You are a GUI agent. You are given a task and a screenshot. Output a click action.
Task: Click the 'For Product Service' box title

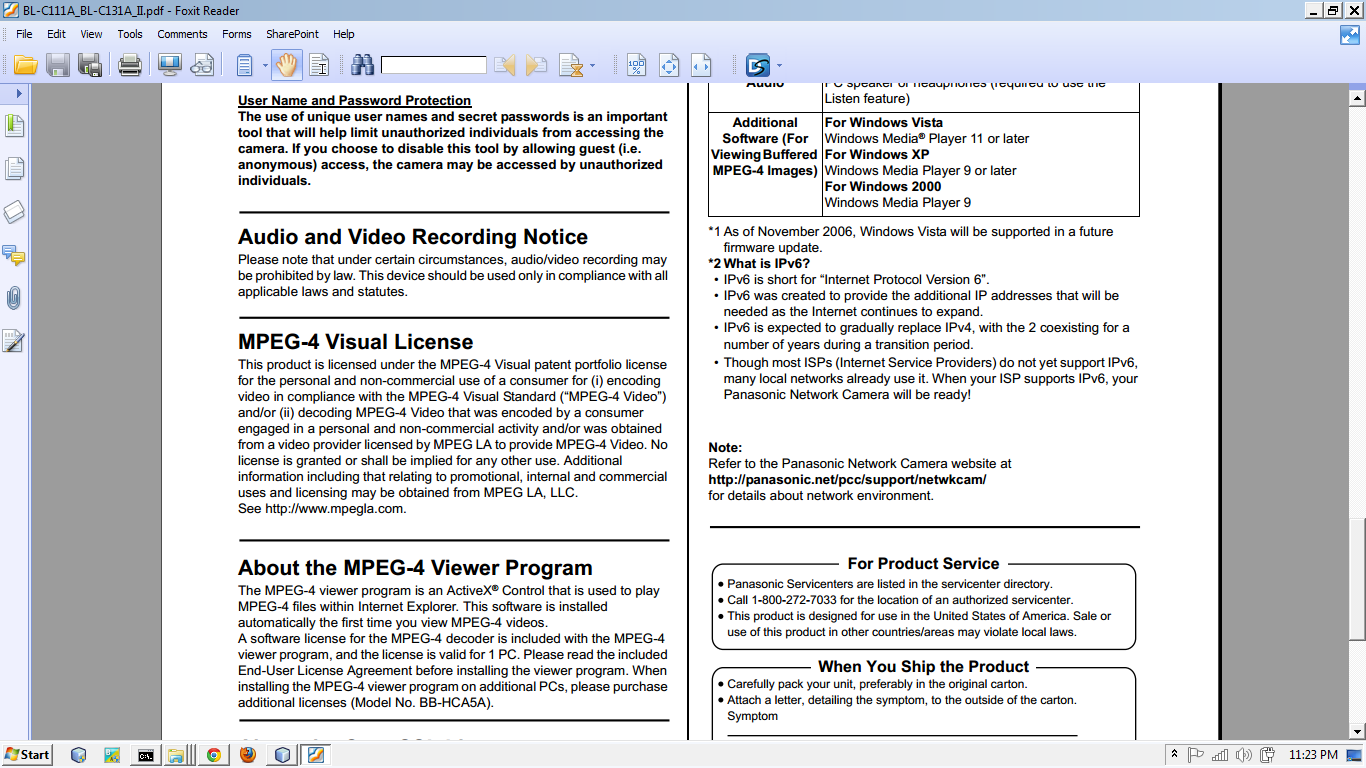923,564
